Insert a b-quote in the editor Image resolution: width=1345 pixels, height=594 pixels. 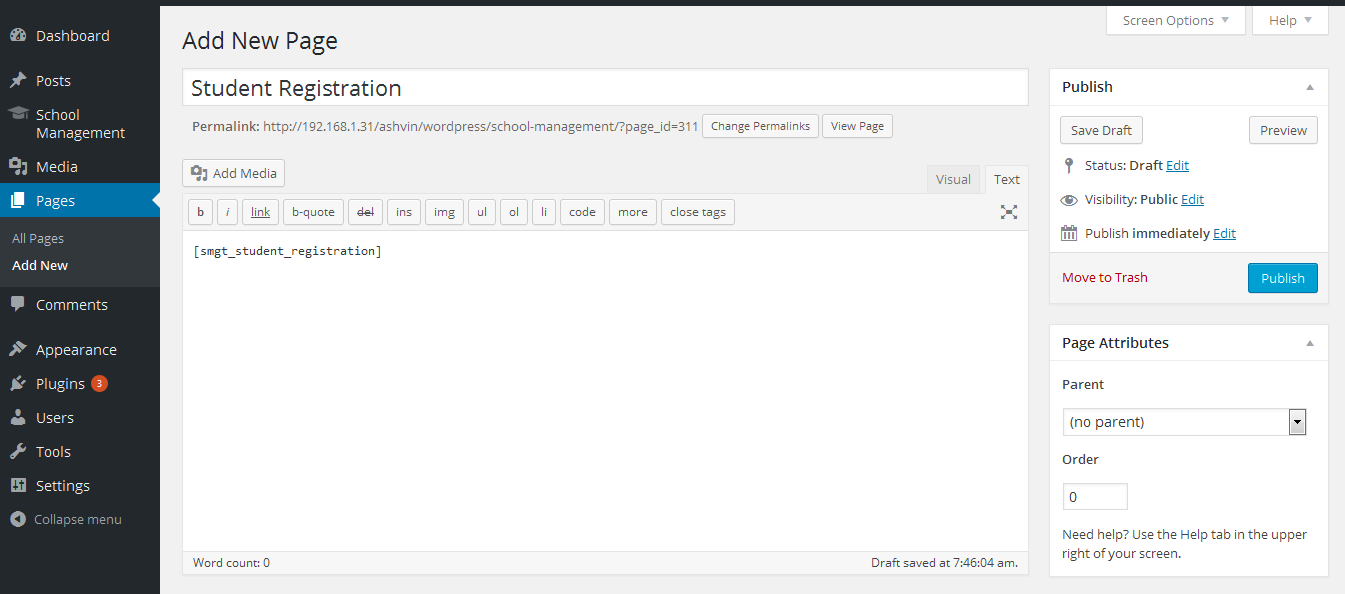click(x=312, y=211)
